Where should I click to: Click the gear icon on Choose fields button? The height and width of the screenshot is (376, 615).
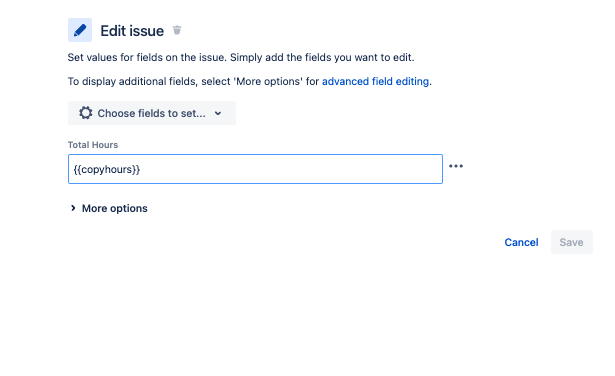click(86, 113)
